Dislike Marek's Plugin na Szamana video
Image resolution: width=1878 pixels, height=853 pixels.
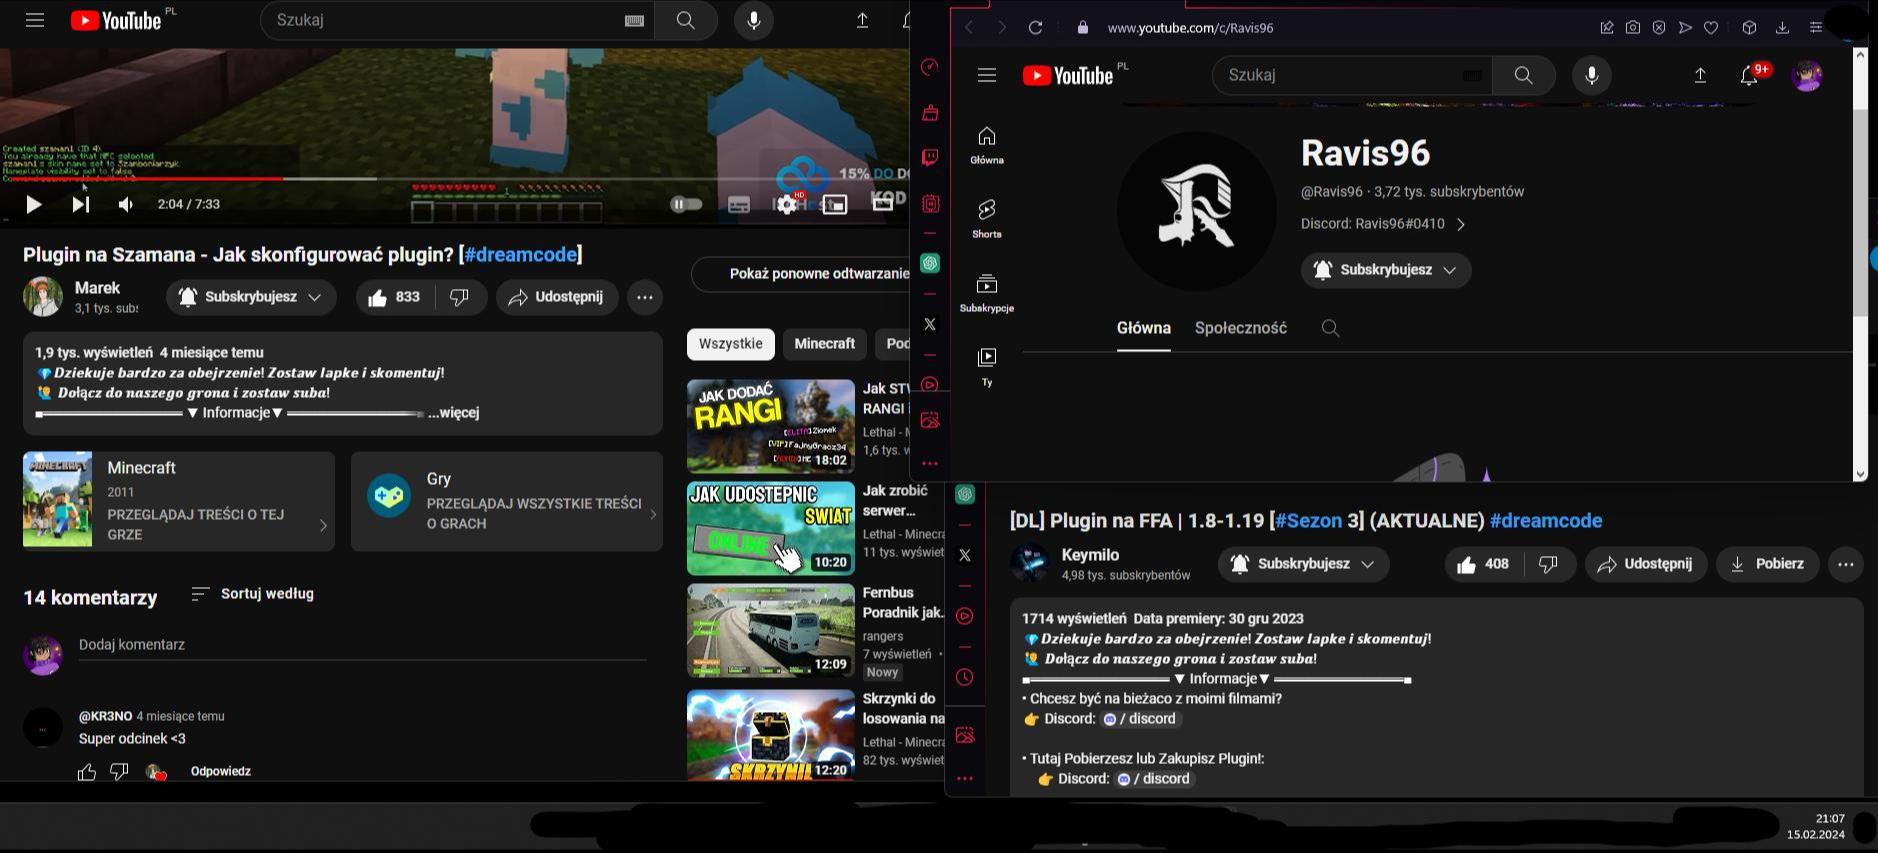460,297
